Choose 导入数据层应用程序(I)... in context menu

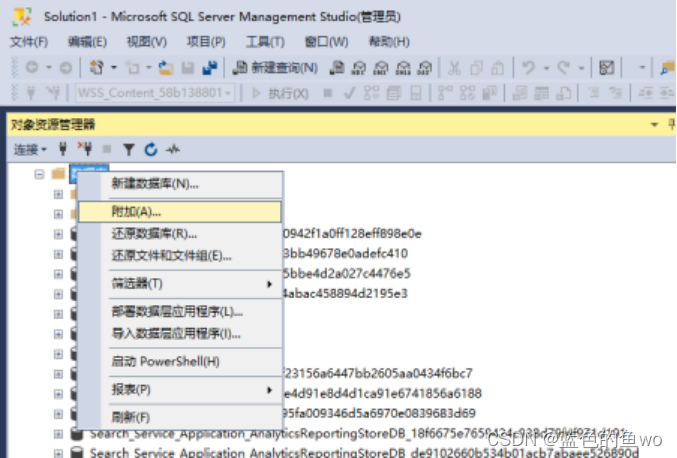[x=180, y=334]
